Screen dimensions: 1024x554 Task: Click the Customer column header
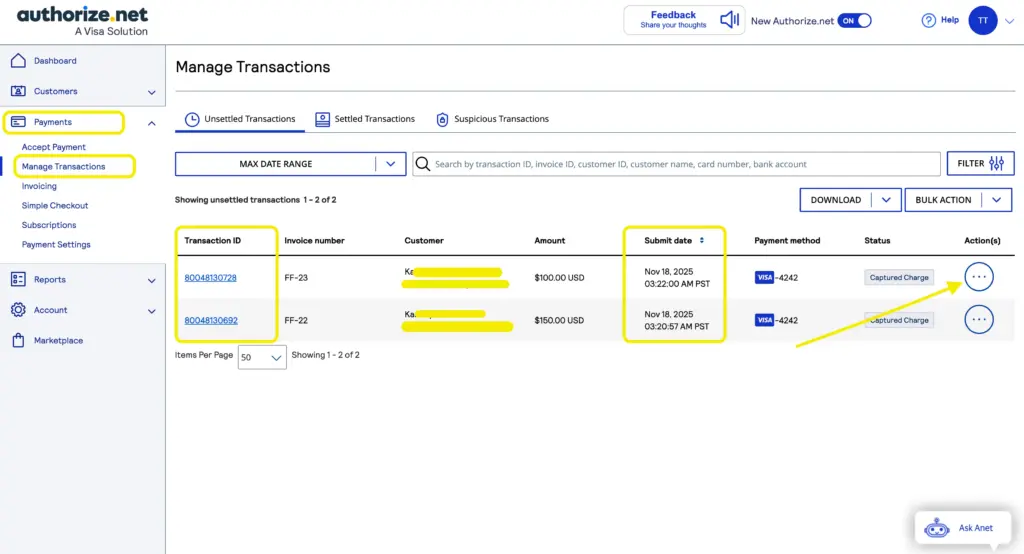click(x=424, y=240)
